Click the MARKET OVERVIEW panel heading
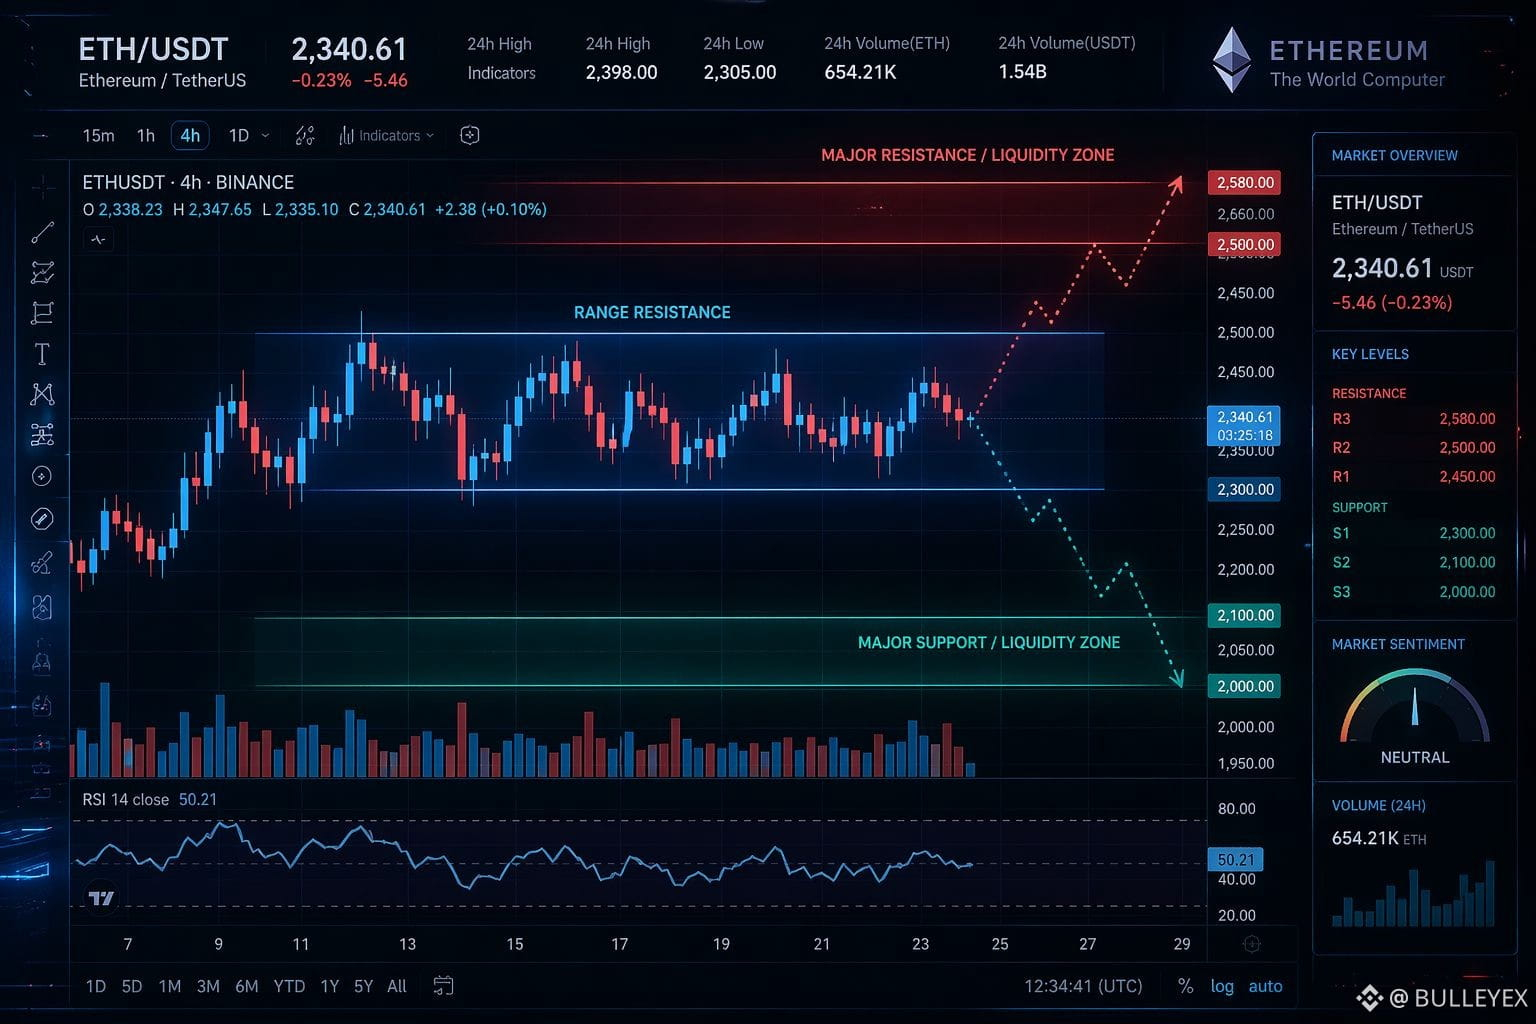 pos(1394,155)
